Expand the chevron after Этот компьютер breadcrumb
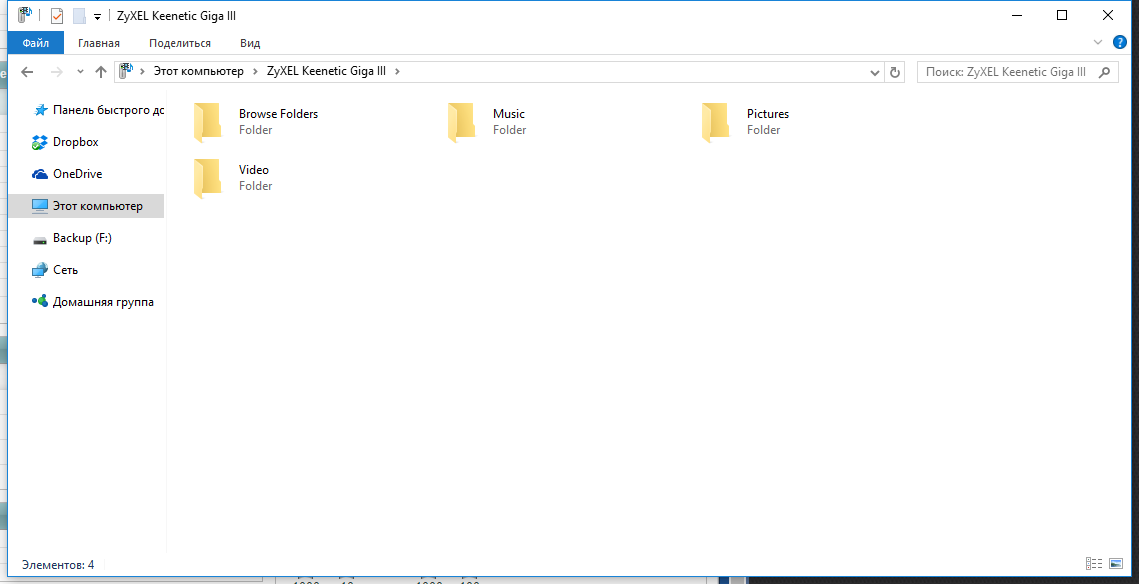 point(255,71)
